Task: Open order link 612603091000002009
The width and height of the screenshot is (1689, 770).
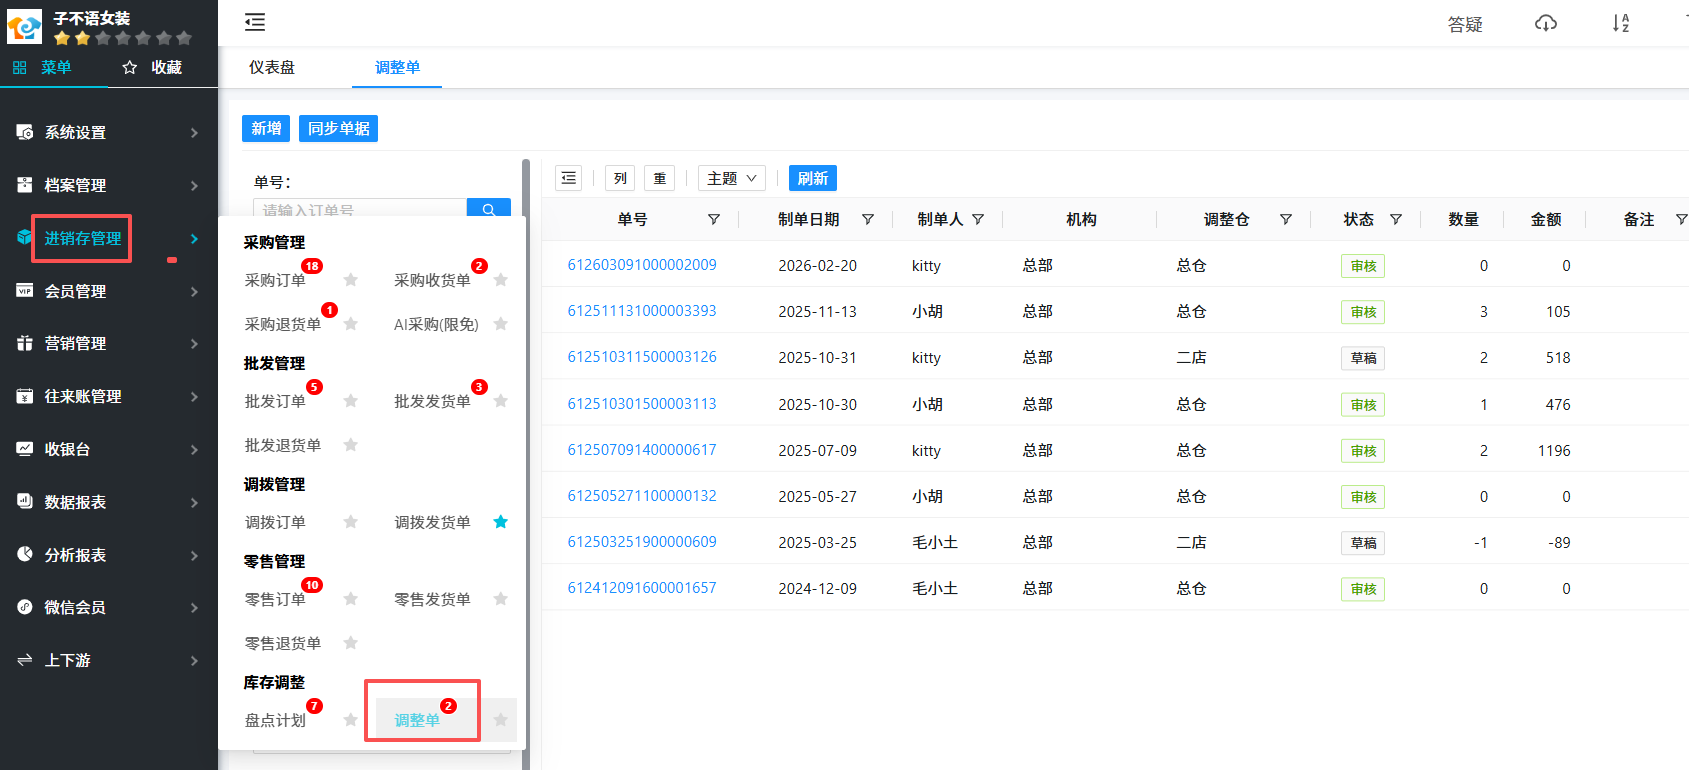Action: (642, 265)
